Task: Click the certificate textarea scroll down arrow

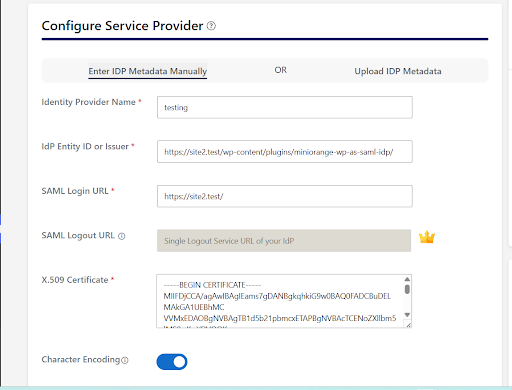Action: (407, 315)
